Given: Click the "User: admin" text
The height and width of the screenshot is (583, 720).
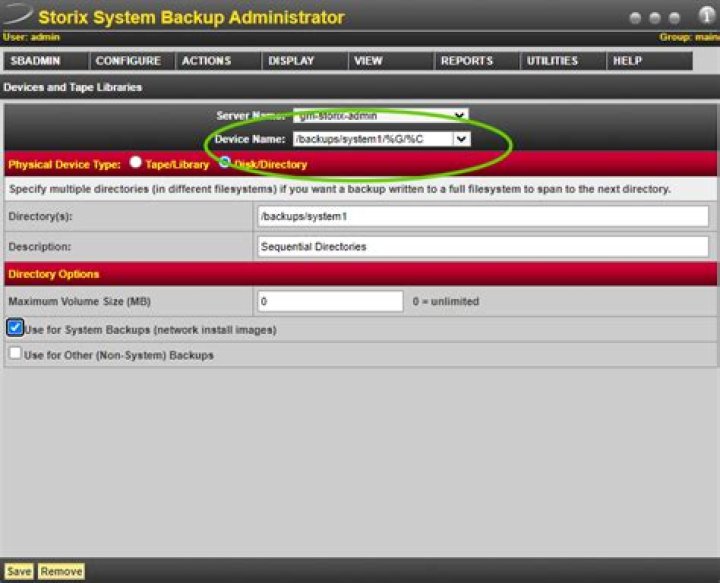Looking at the screenshot, I should pos(31,37).
